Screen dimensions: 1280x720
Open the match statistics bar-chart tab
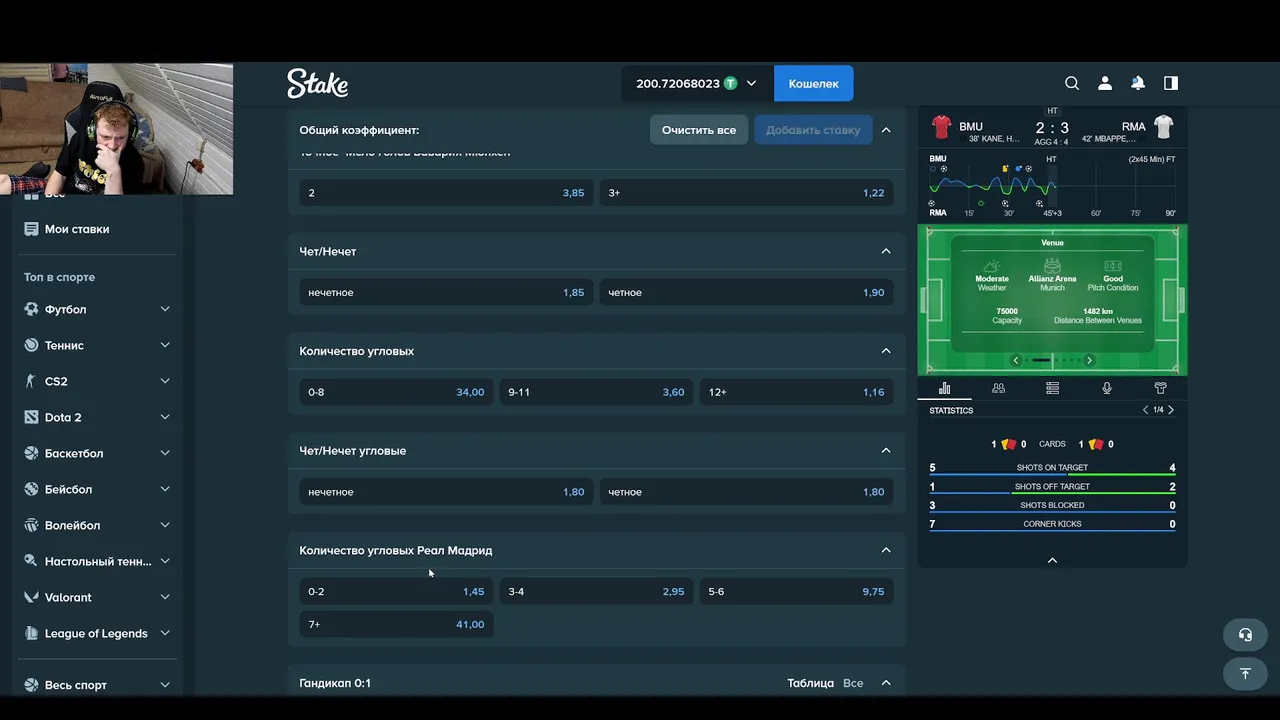[x=945, y=388]
